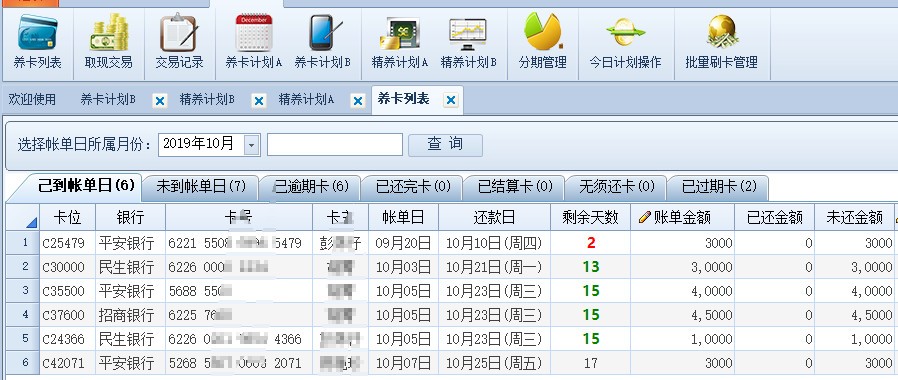The image size is (898, 380).
Task: Click the red remaining days value 2
Action: [x=590, y=243]
